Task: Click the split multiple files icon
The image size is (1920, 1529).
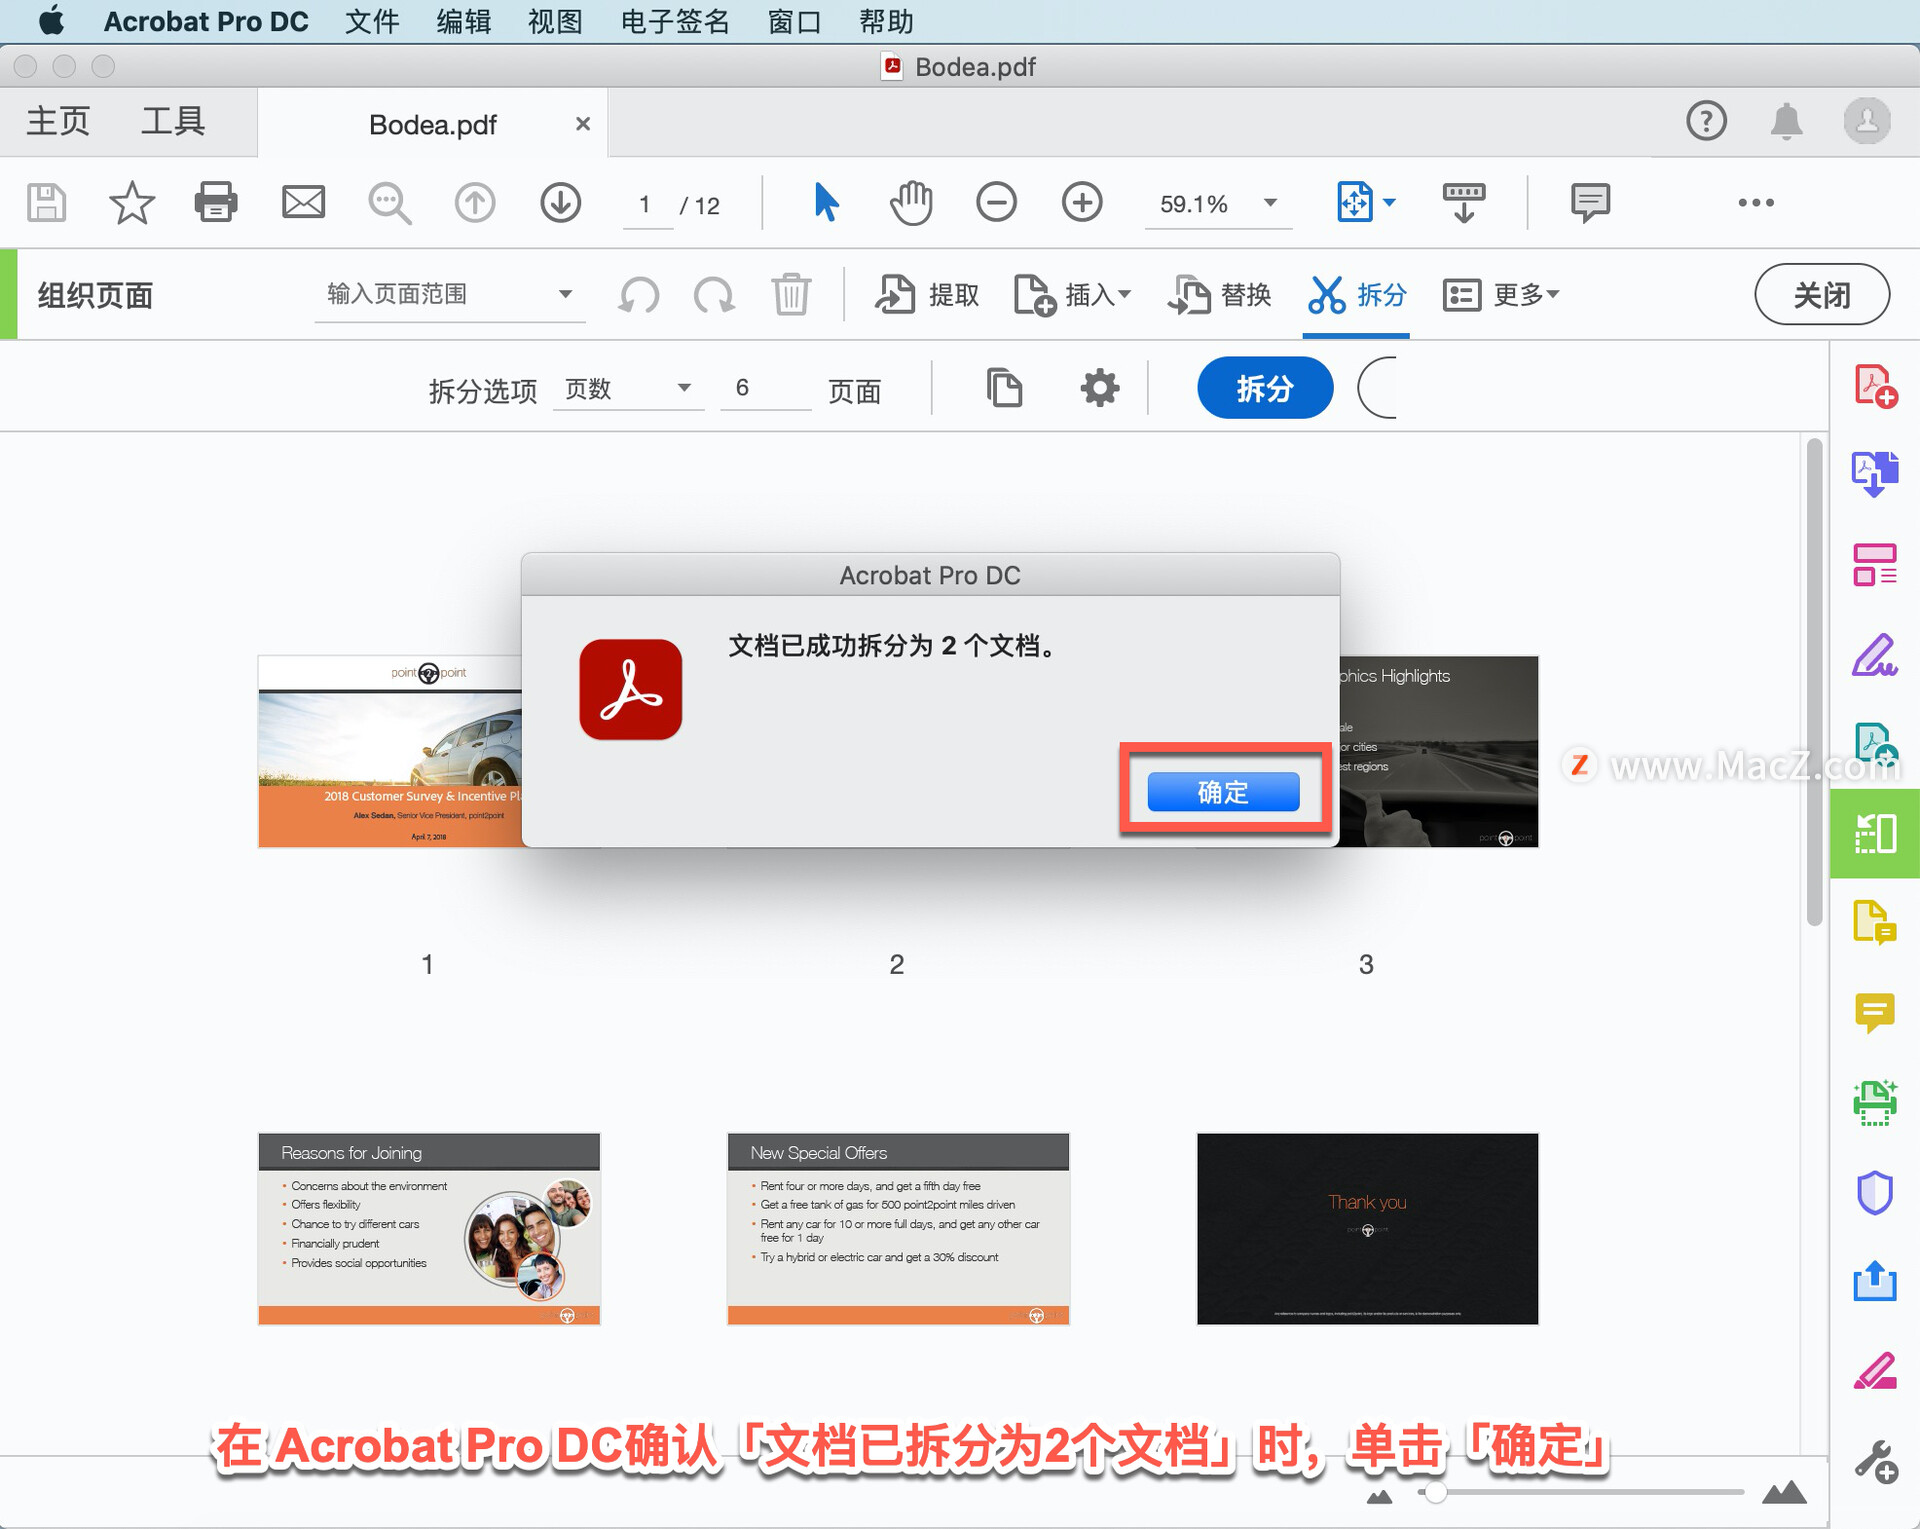Action: pyautogui.click(x=1004, y=388)
